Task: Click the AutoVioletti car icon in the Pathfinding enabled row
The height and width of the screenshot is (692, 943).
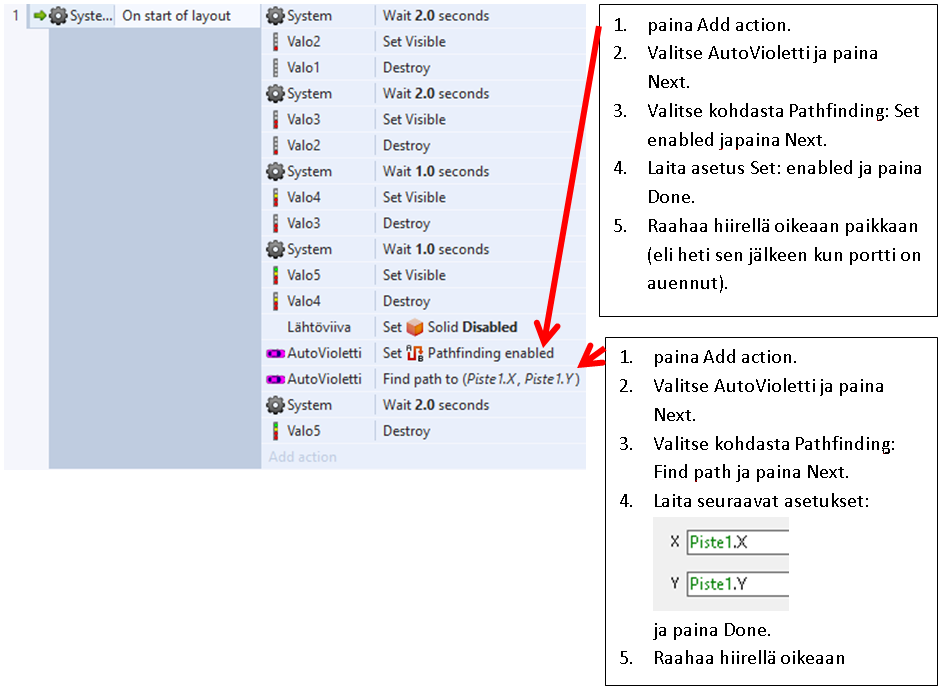Action: point(275,354)
